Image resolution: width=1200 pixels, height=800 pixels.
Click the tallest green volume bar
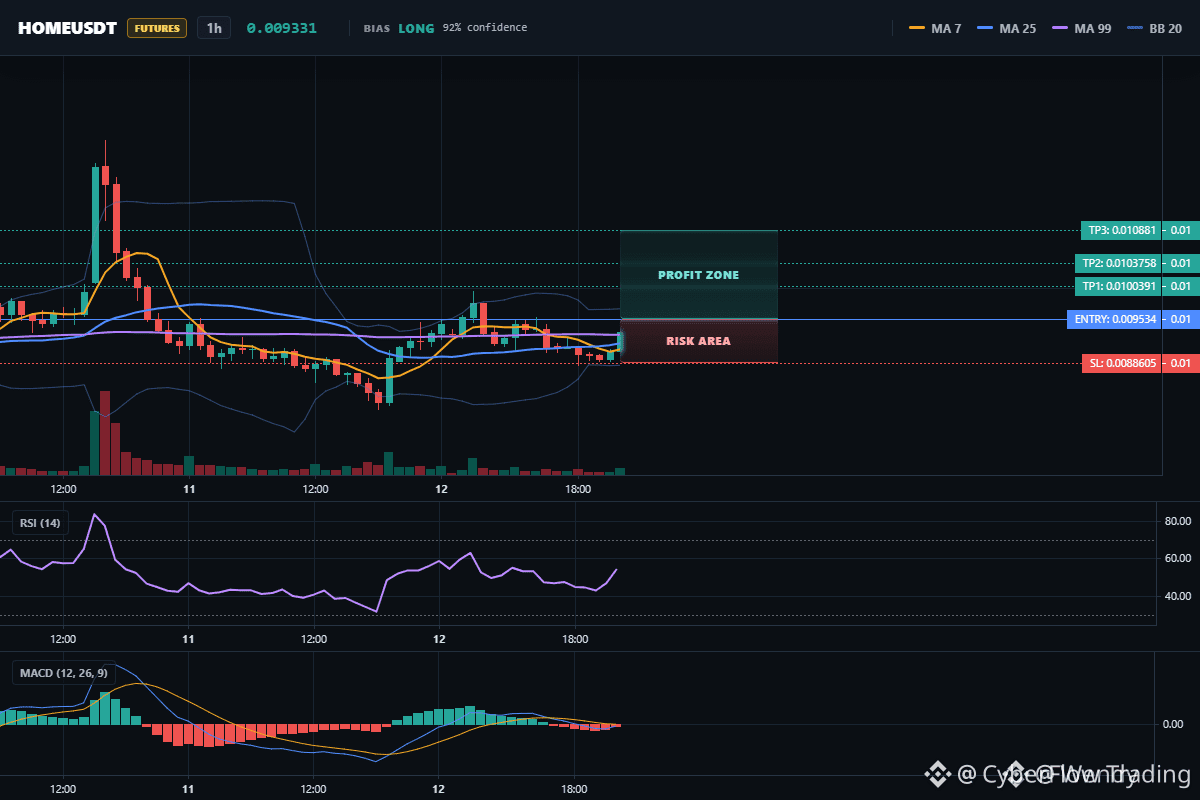coord(95,443)
